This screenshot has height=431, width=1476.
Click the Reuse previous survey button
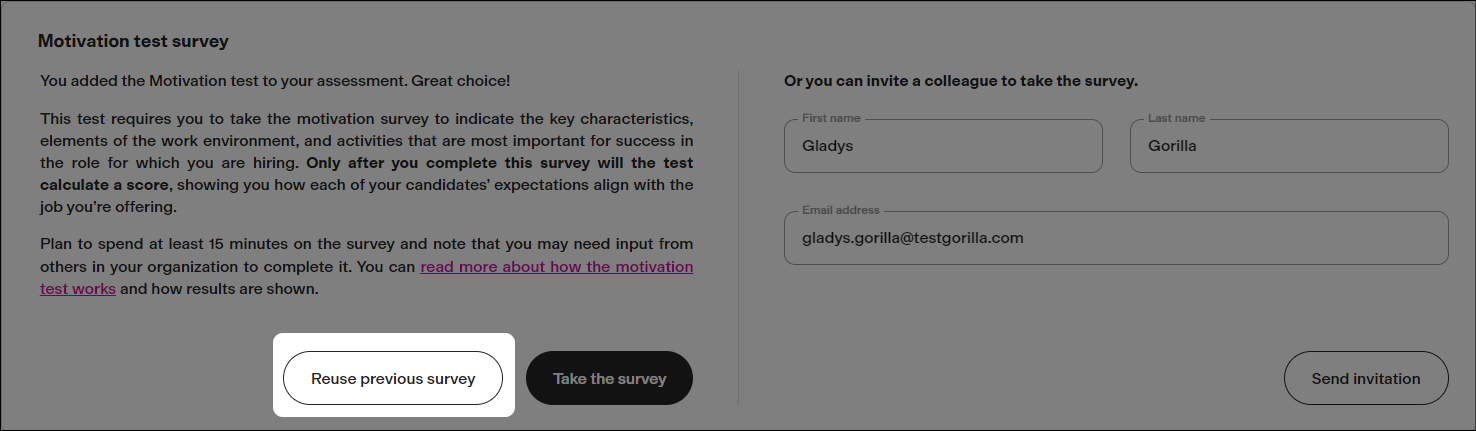click(393, 379)
